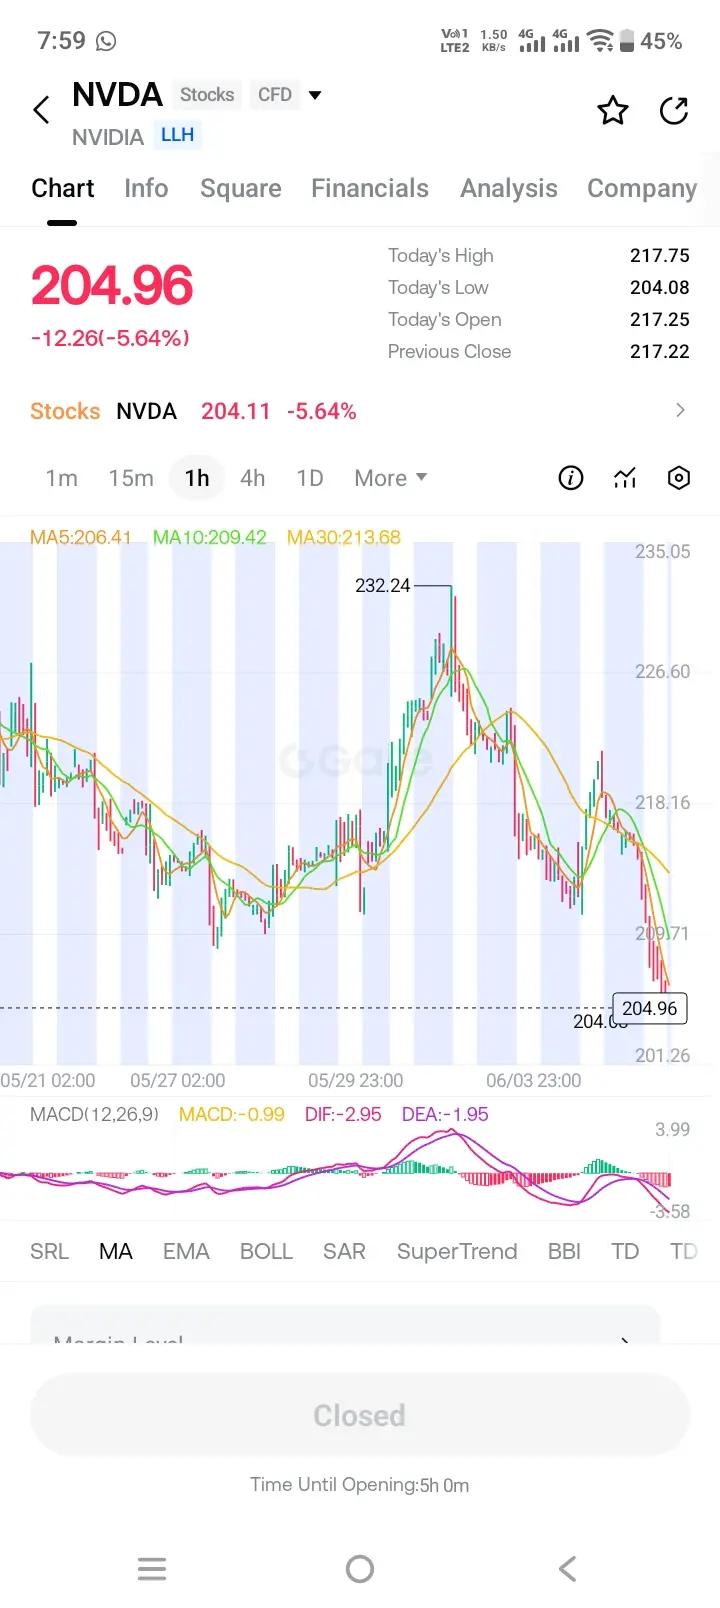
Task: Tap the 204.96 current price marker
Action: tap(650, 1008)
